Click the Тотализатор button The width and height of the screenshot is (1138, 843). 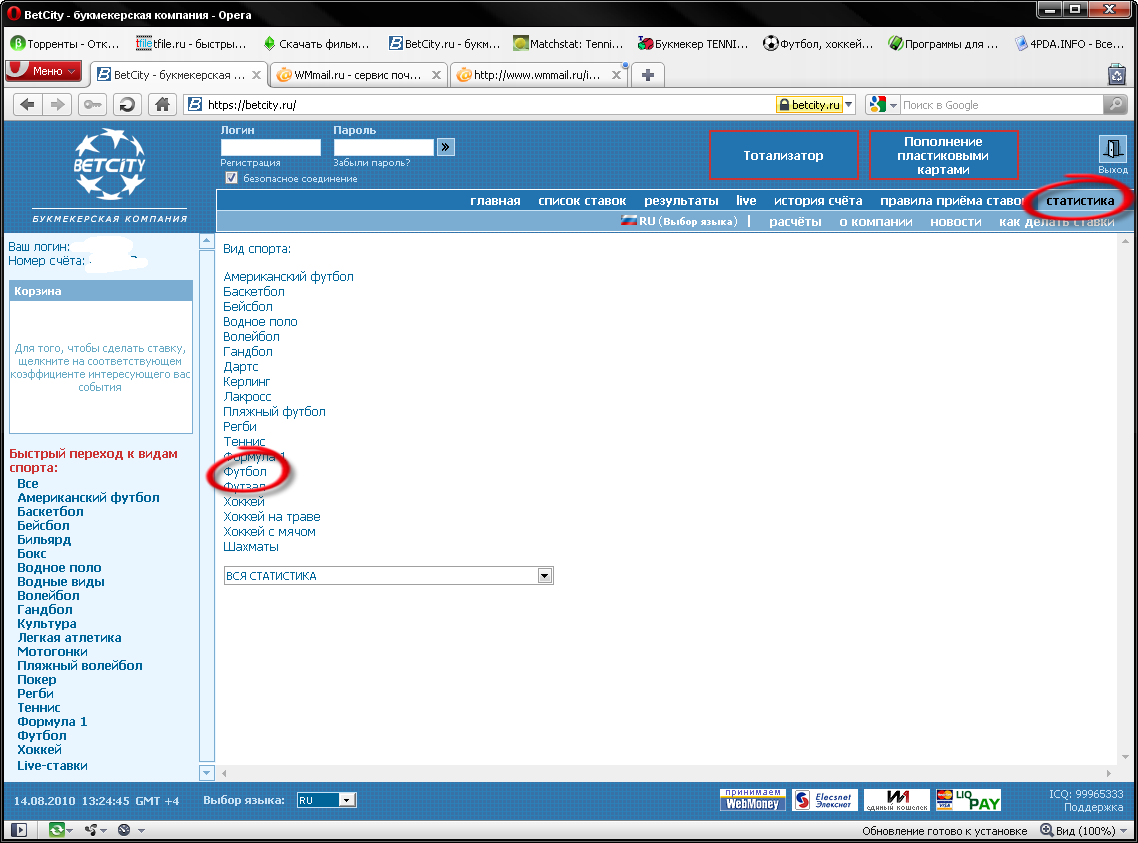point(783,155)
